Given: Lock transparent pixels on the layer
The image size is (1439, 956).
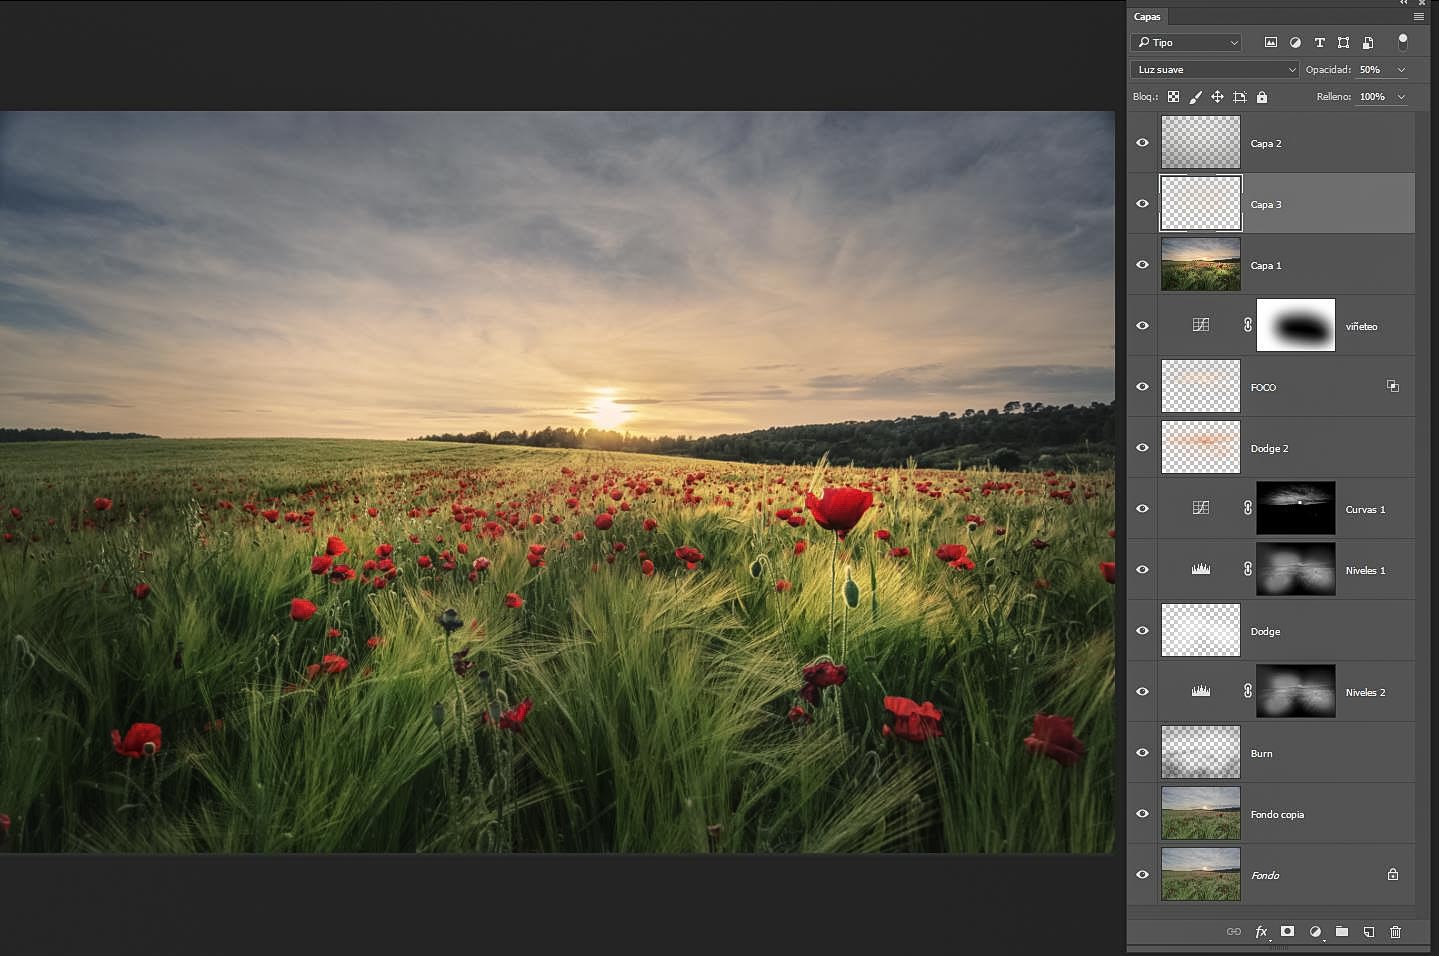Looking at the screenshot, I should [x=1173, y=97].
